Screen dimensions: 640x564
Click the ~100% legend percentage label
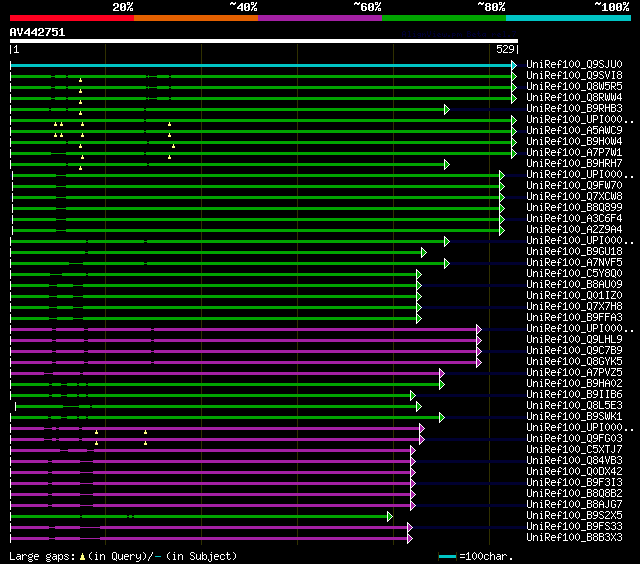point(612,7)
